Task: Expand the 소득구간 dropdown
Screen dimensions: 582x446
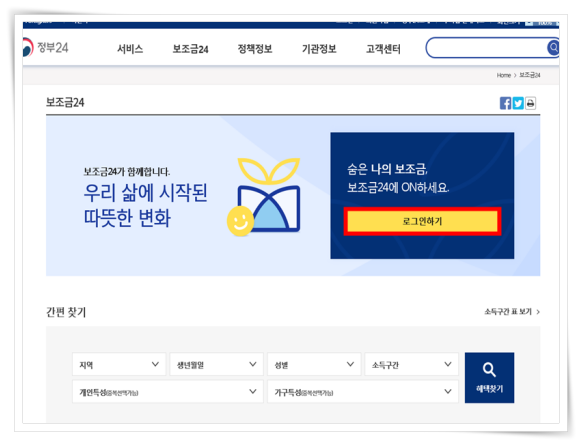Action: [412, 364]
